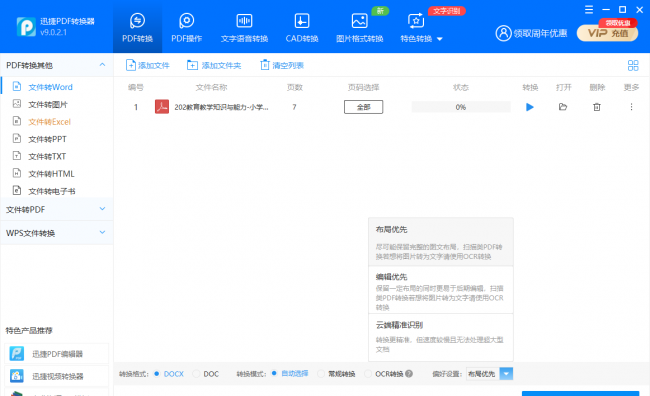650x396 pixels.
Task: Toggle grid view layout icon
Action: click(633, 66)
